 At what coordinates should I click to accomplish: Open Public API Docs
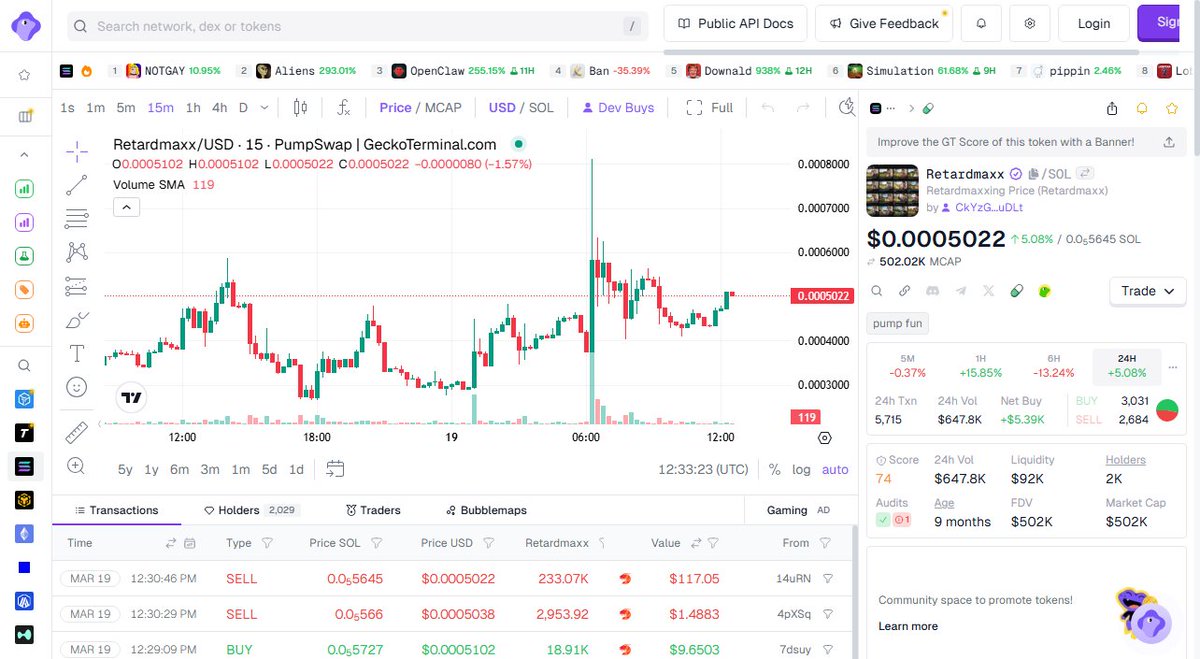click(735, 23)
